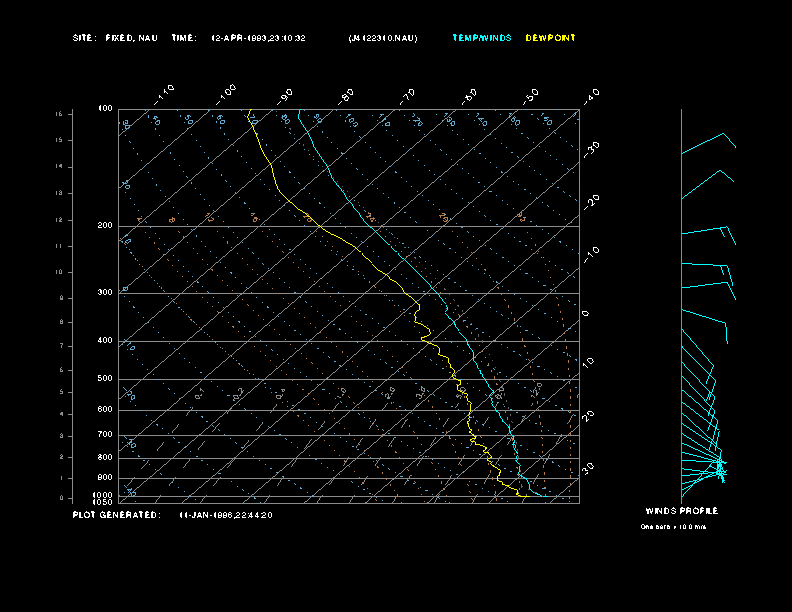Click the 11-JAN-1996 plot generation timestamp
This screenshot has width=792, height=612.
[226, 515]
